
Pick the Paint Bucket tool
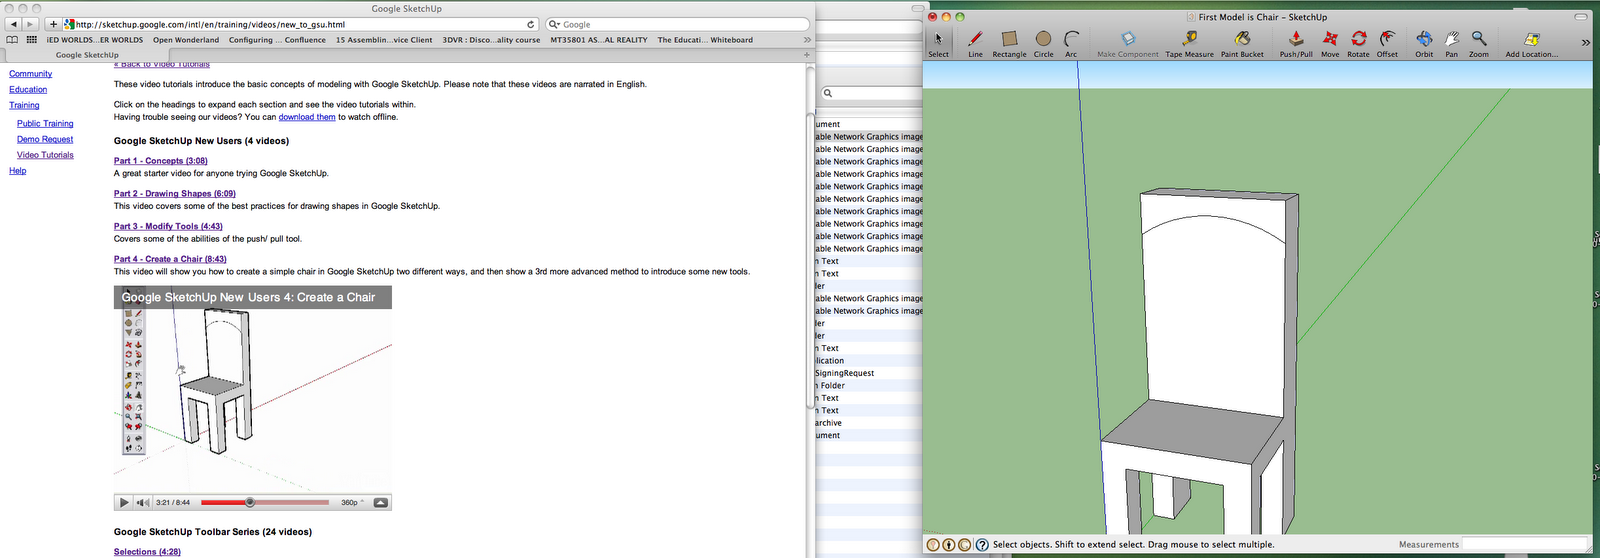pyautogui.click(x=1242, y=43)
